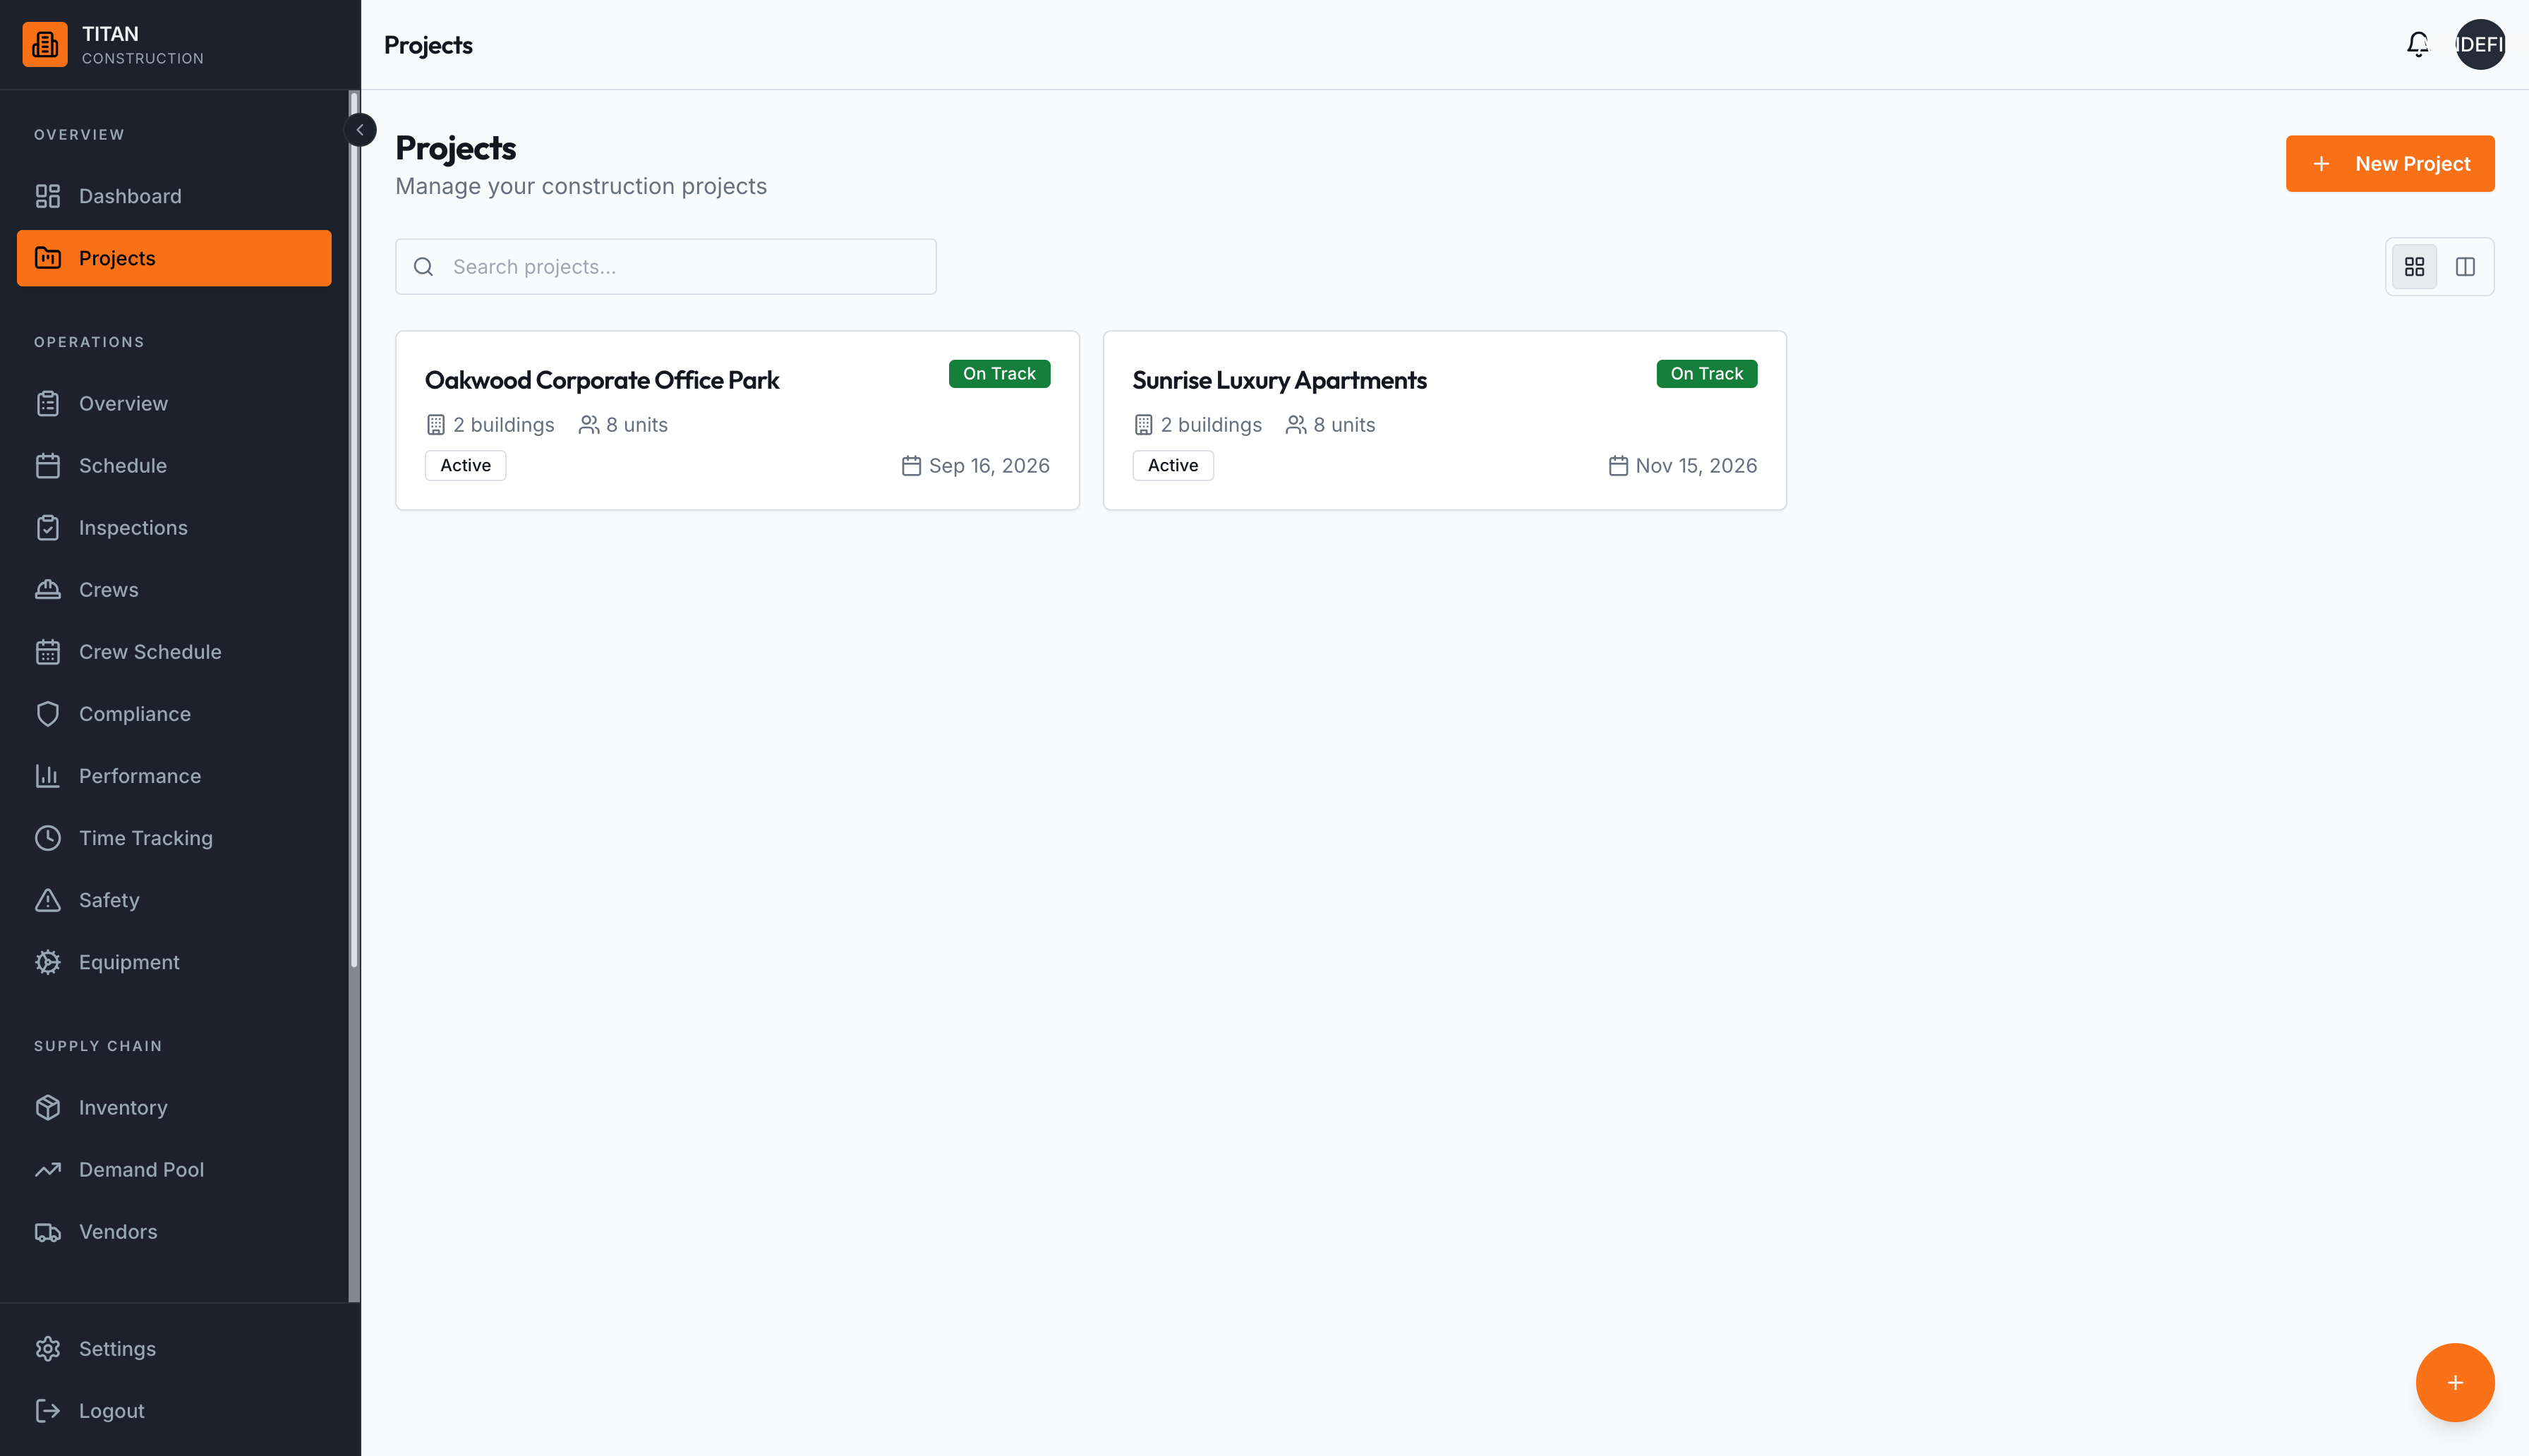This screenshot has width=2529, height=1456.
Task: Click the Performance bar chart icon
Action: point(48,775)
